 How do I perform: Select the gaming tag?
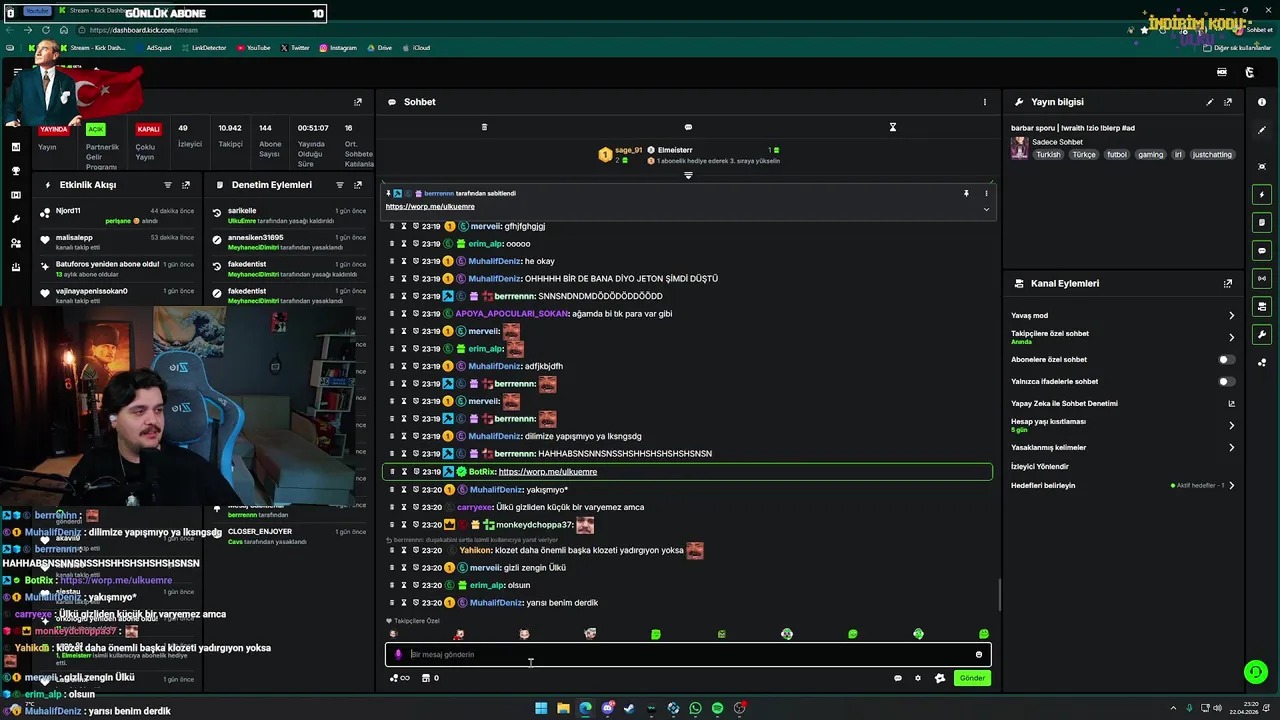coord(1150,155)
